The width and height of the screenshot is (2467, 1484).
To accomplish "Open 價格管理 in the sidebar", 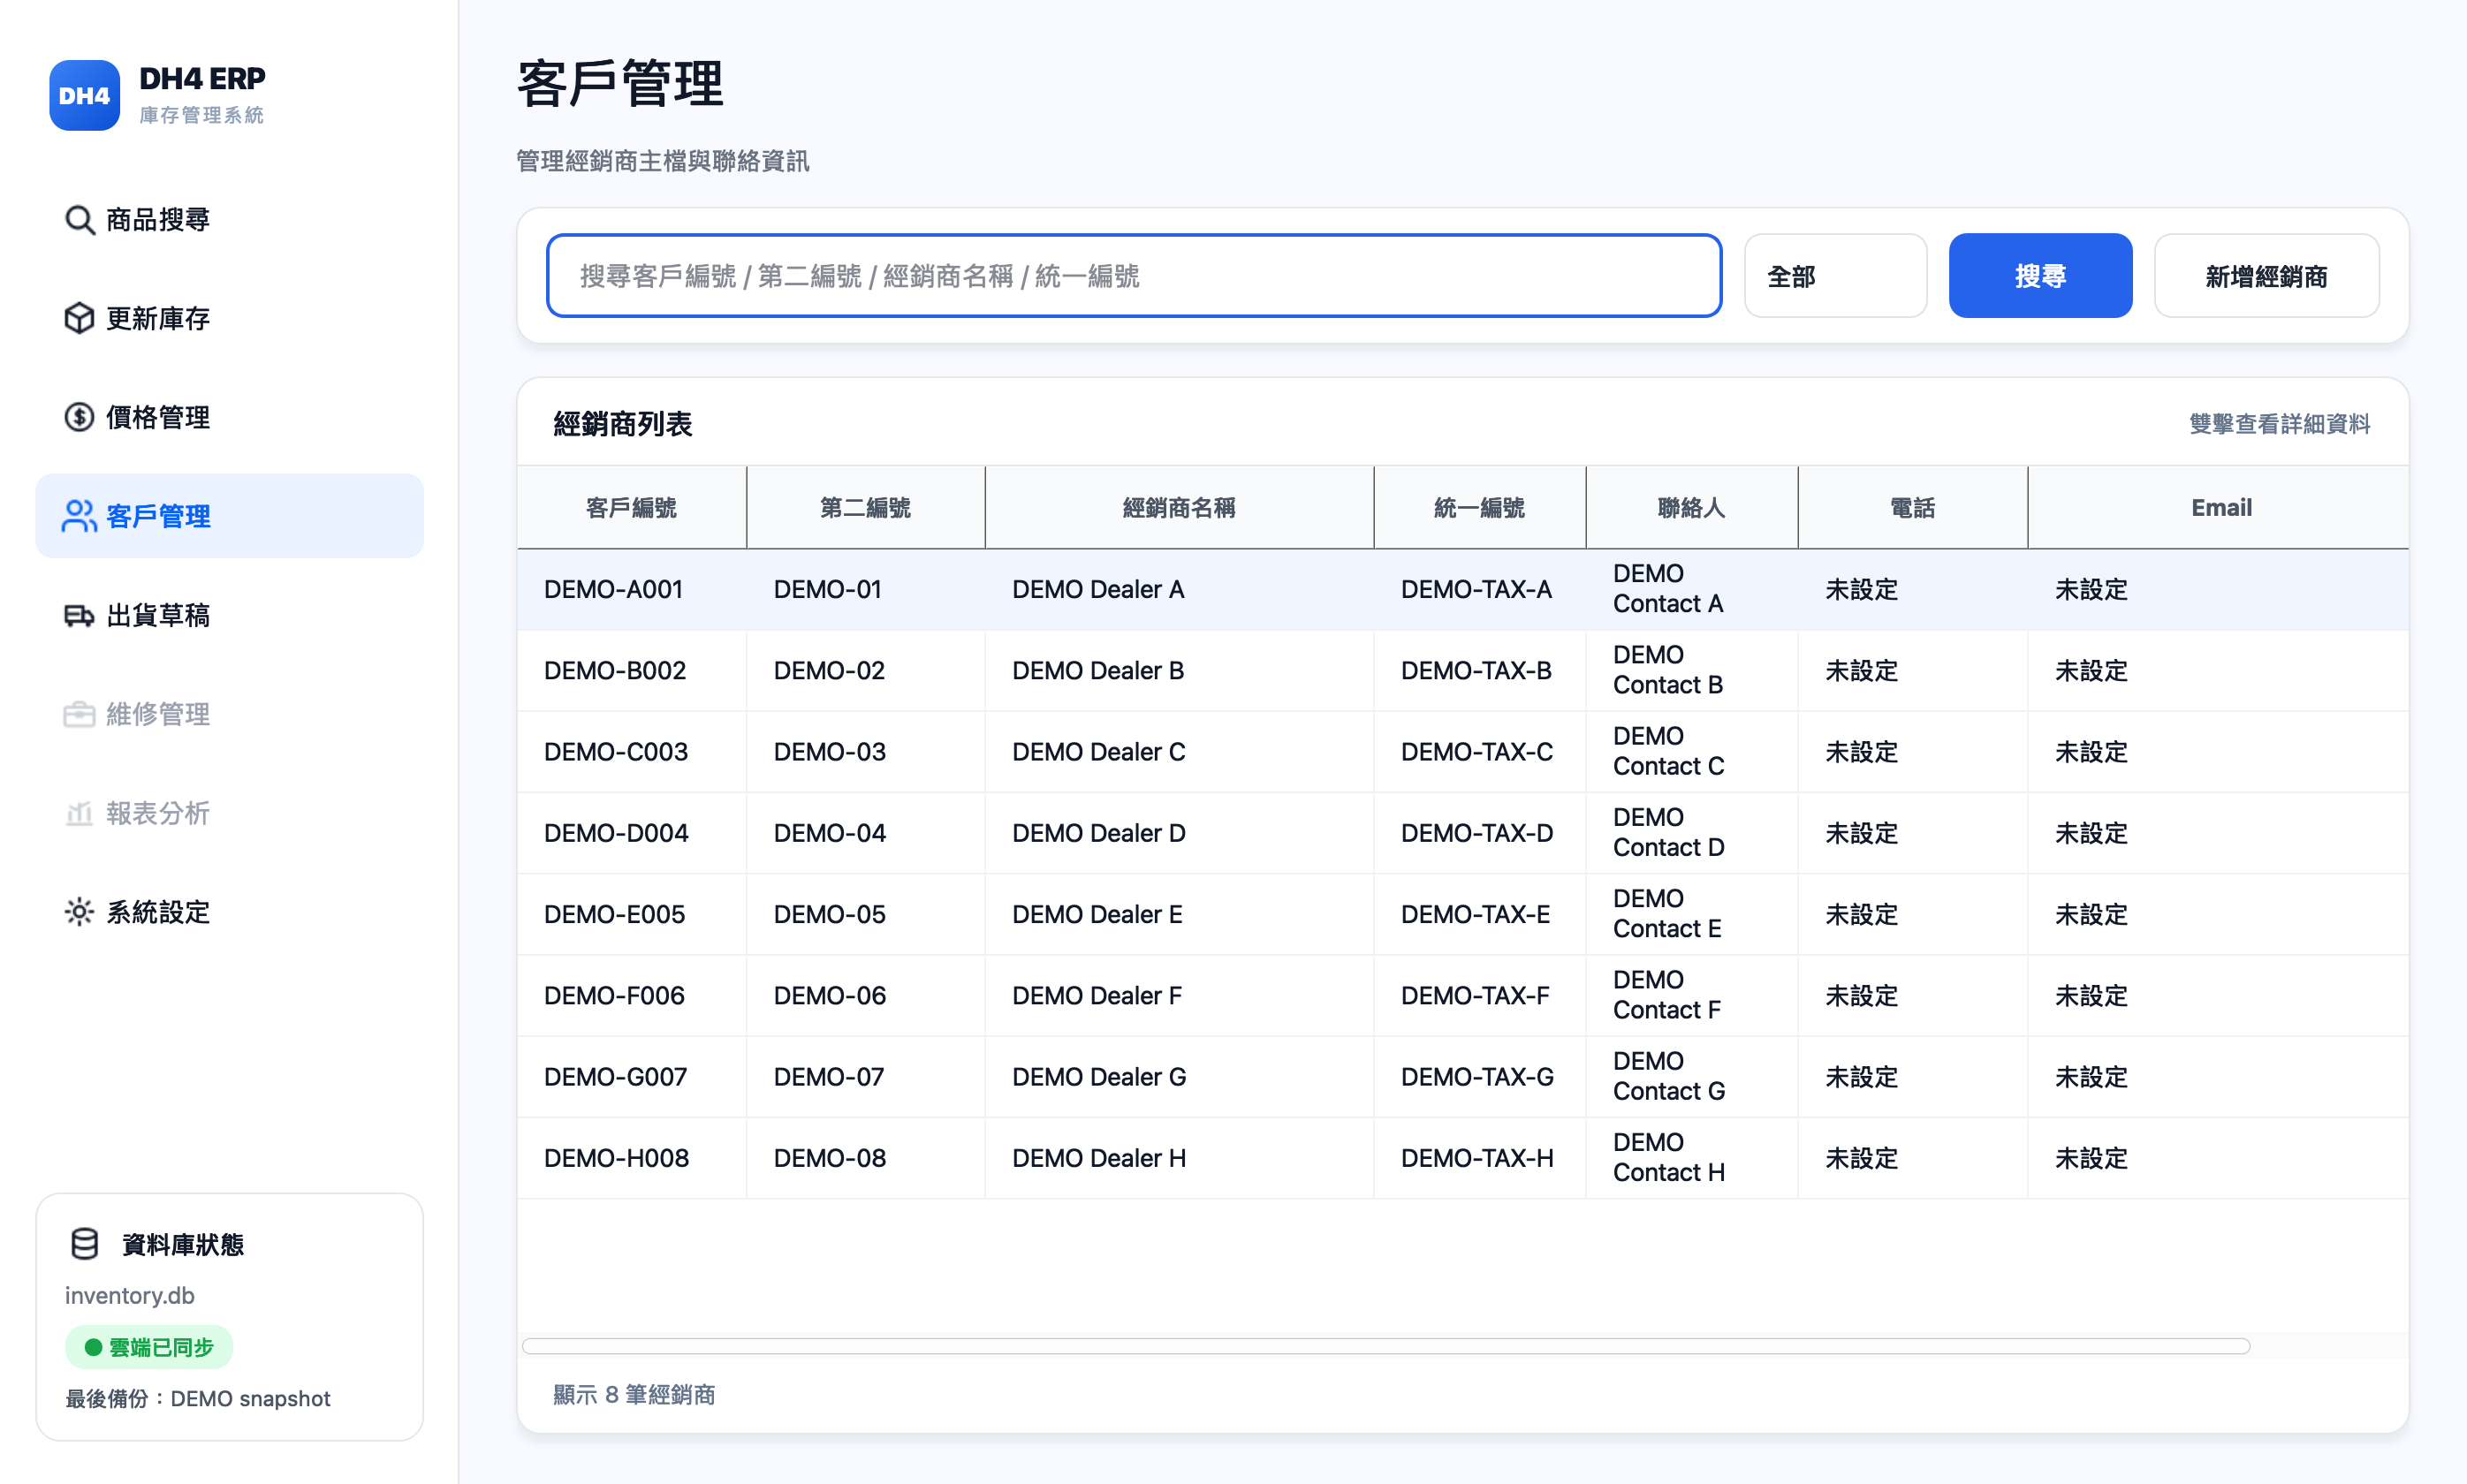I will point(229,417).
